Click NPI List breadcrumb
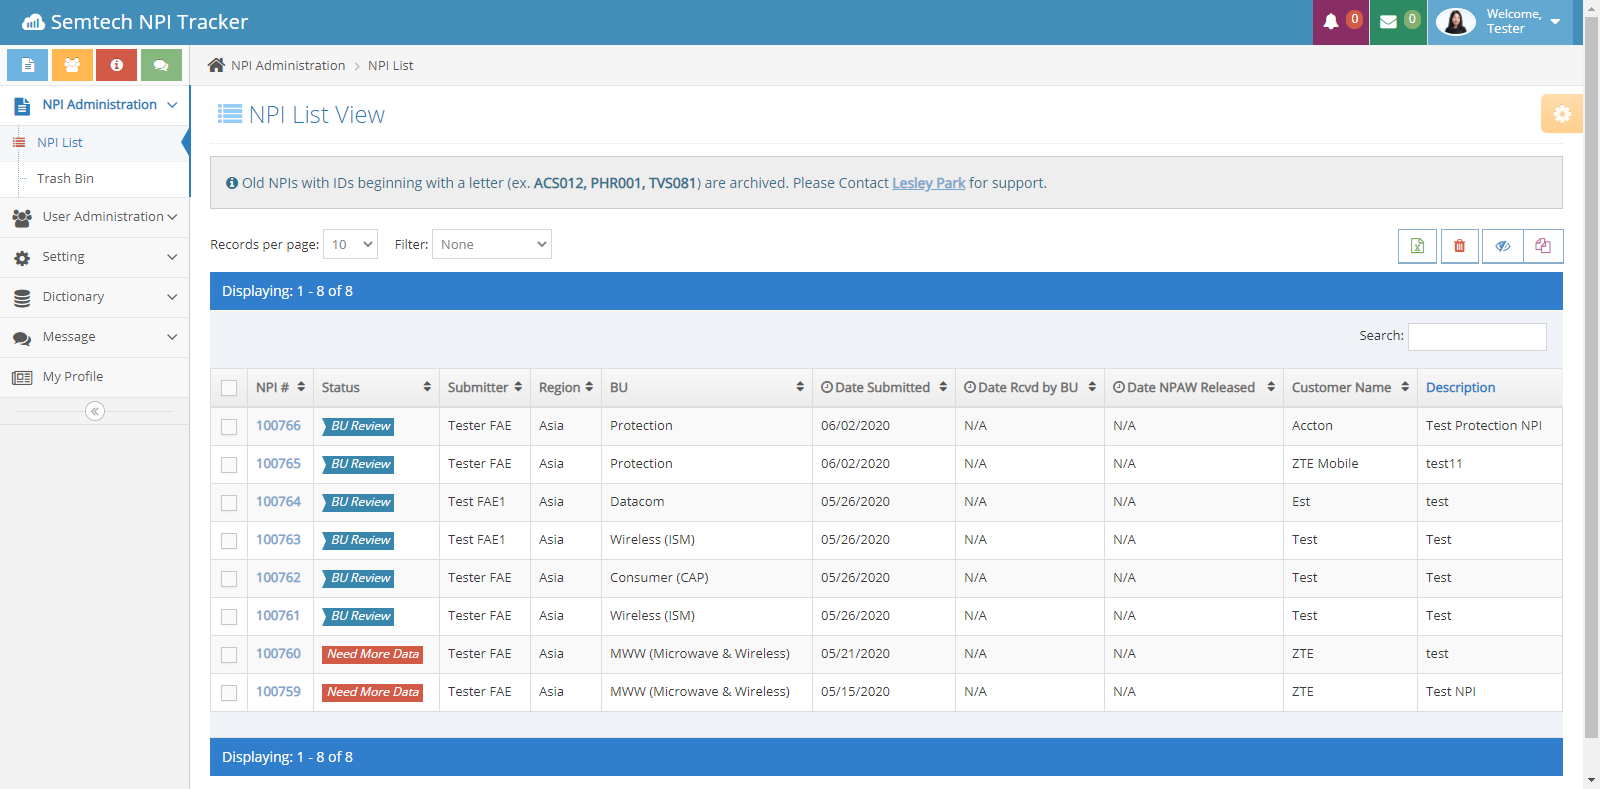Viewport: 1600px width, 789px height. coord(391,65)
